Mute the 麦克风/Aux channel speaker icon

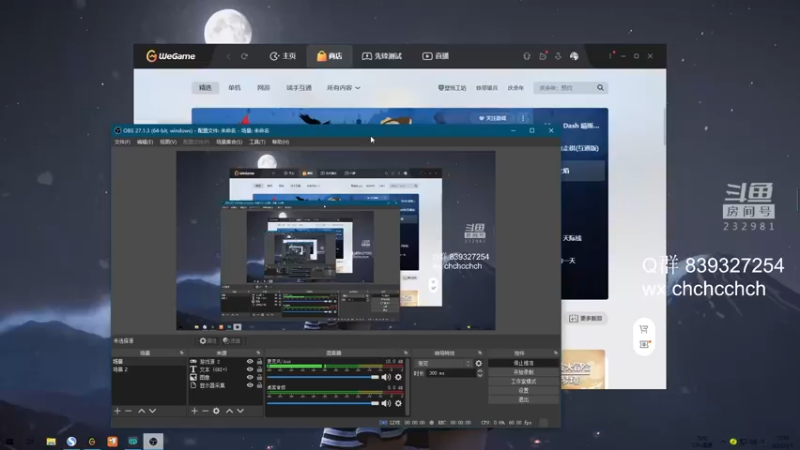tap(386, 377)
